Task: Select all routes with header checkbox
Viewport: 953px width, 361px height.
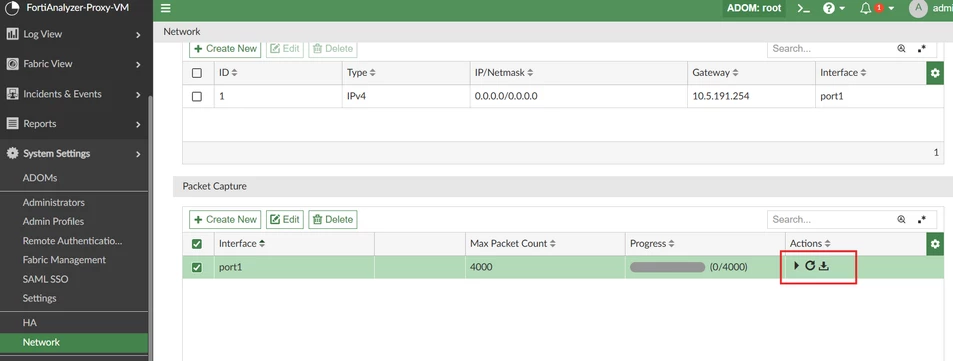Action: click(x=197, y=73)
